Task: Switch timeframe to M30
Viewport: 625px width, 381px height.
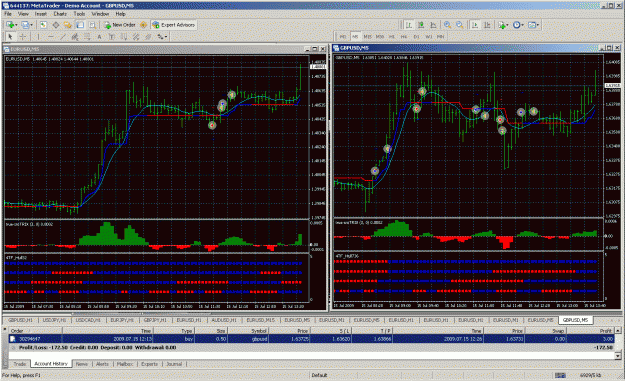Action: (380, 37)
